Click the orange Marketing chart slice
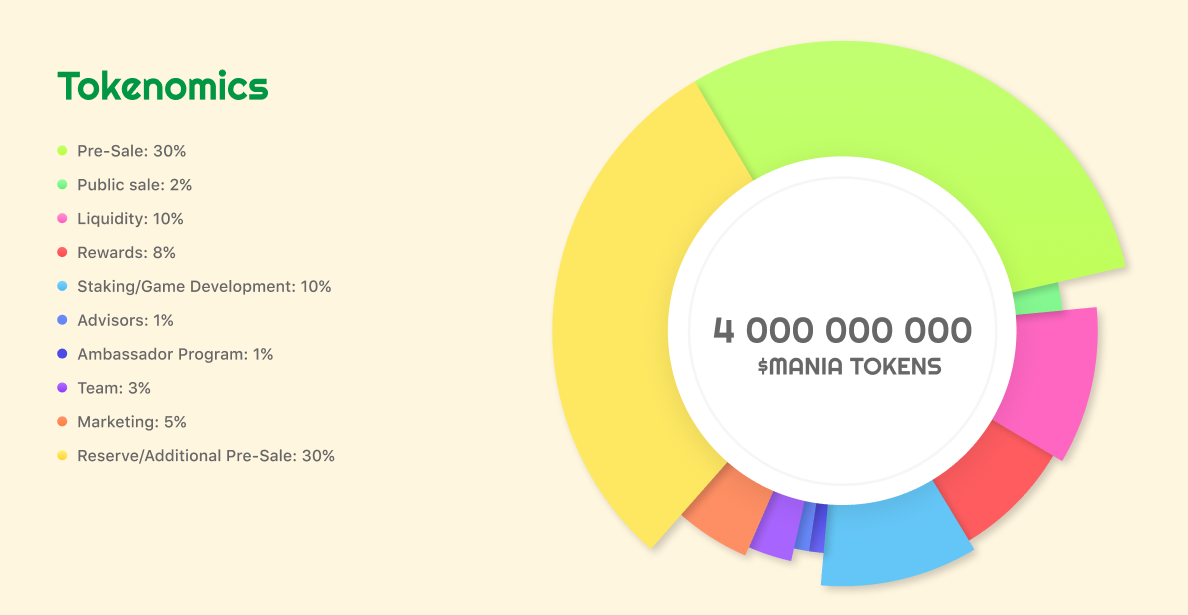Screen dimensions: 1188x615 pyautogui.click(x=725, y=510)
